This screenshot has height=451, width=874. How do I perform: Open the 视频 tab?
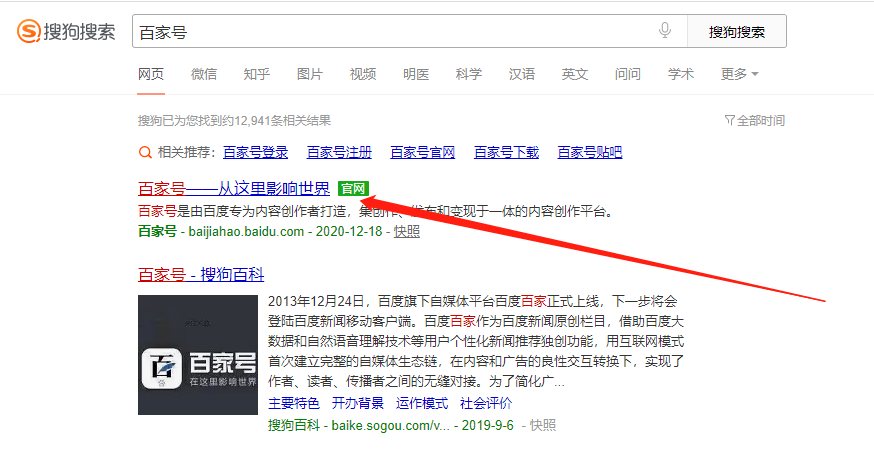[363, 74]
